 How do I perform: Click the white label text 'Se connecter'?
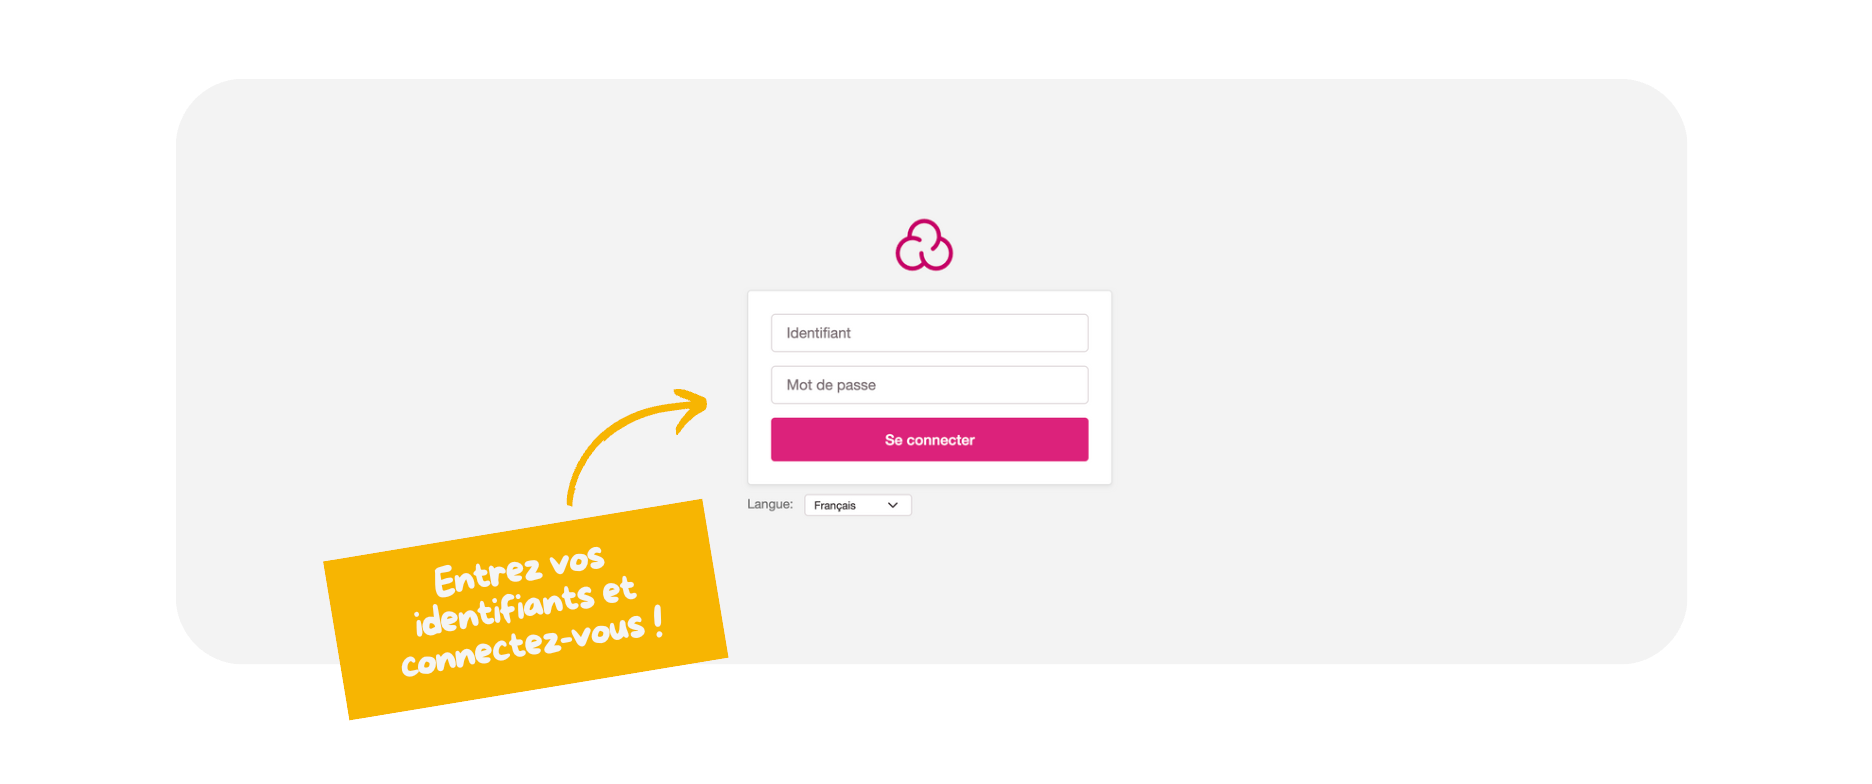(929, 440)
